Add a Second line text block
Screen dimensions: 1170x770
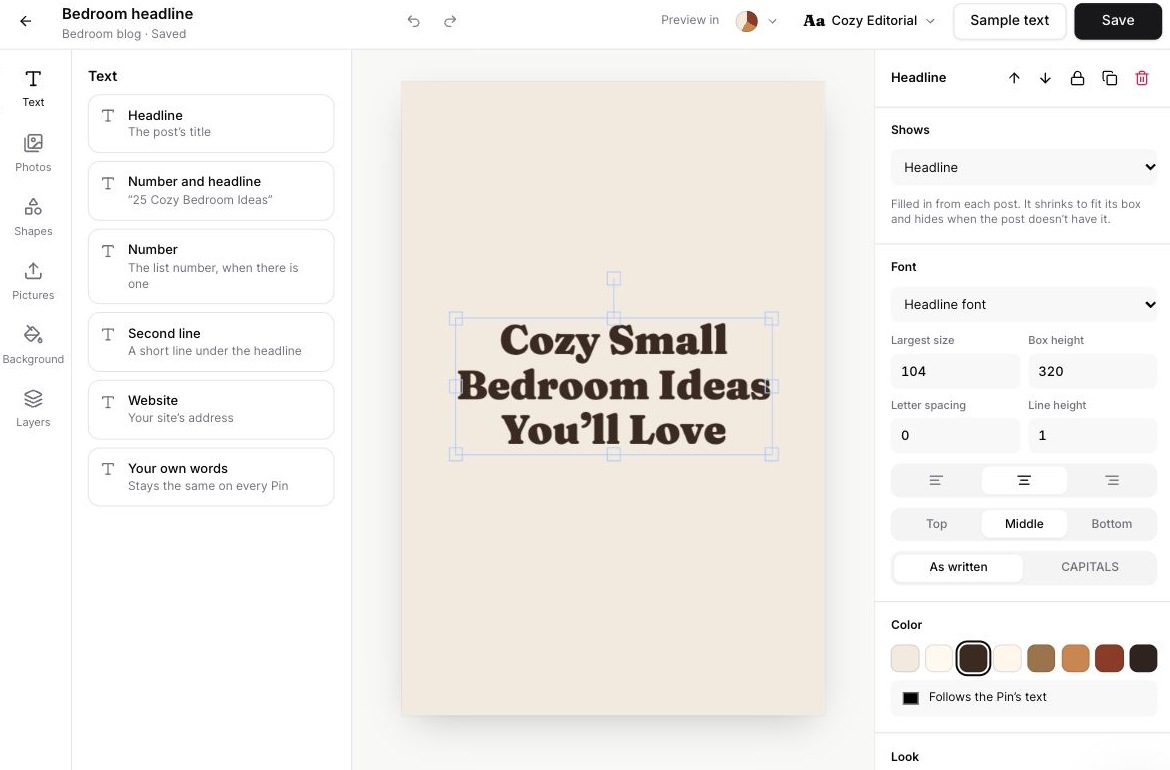point(211,342)
